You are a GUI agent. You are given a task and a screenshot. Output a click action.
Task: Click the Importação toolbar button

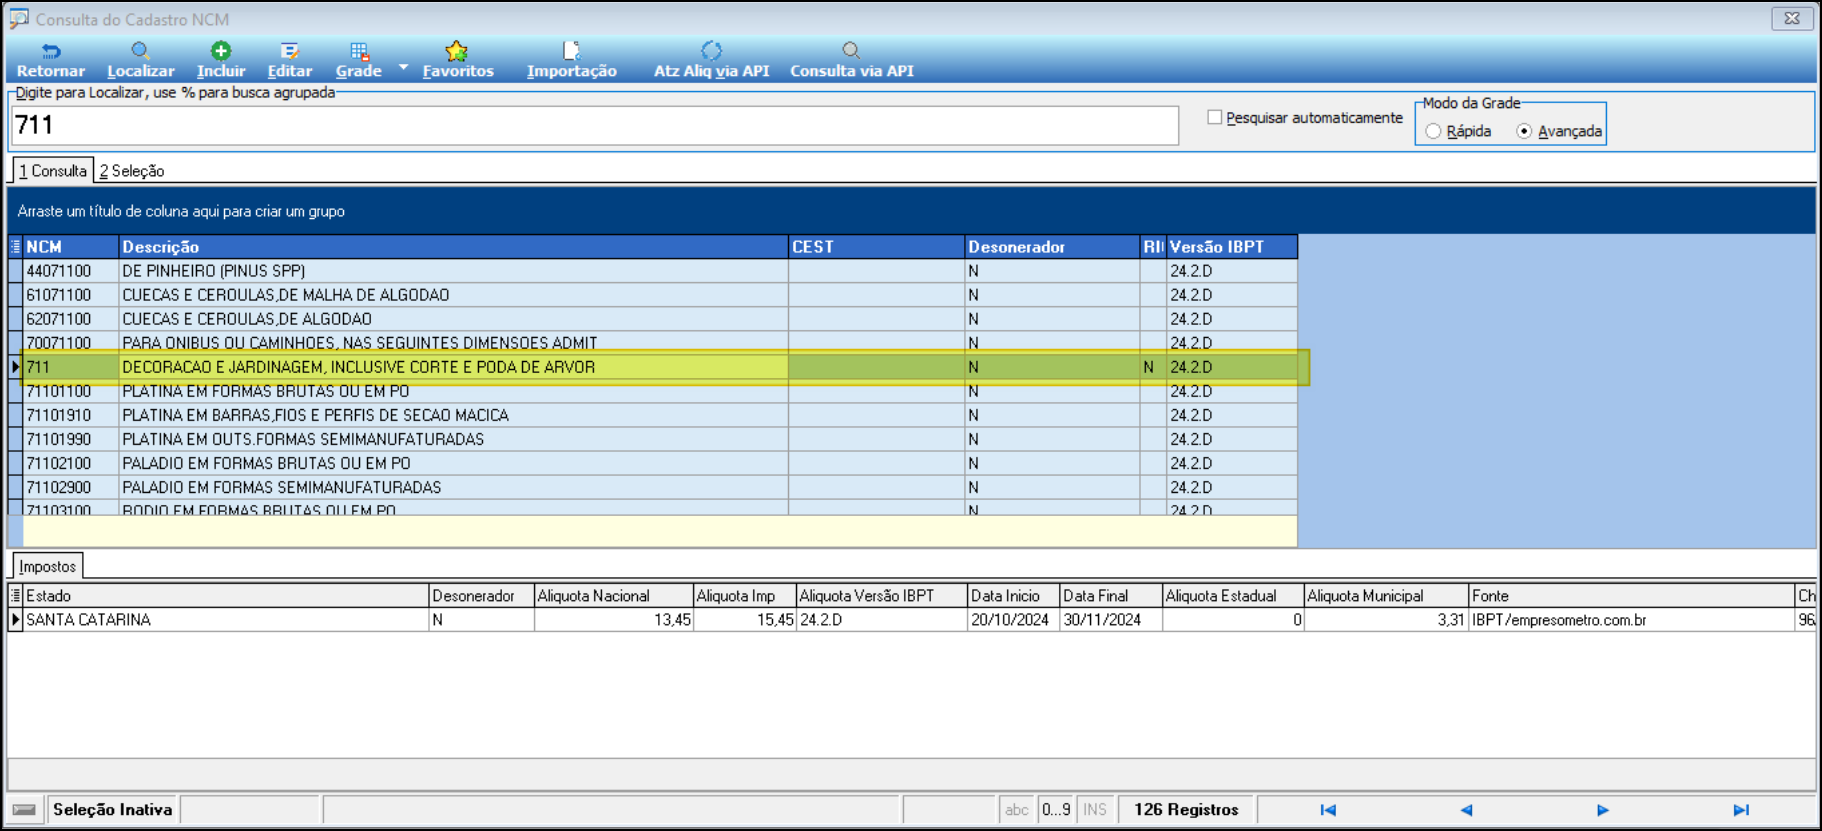[571, 60]
